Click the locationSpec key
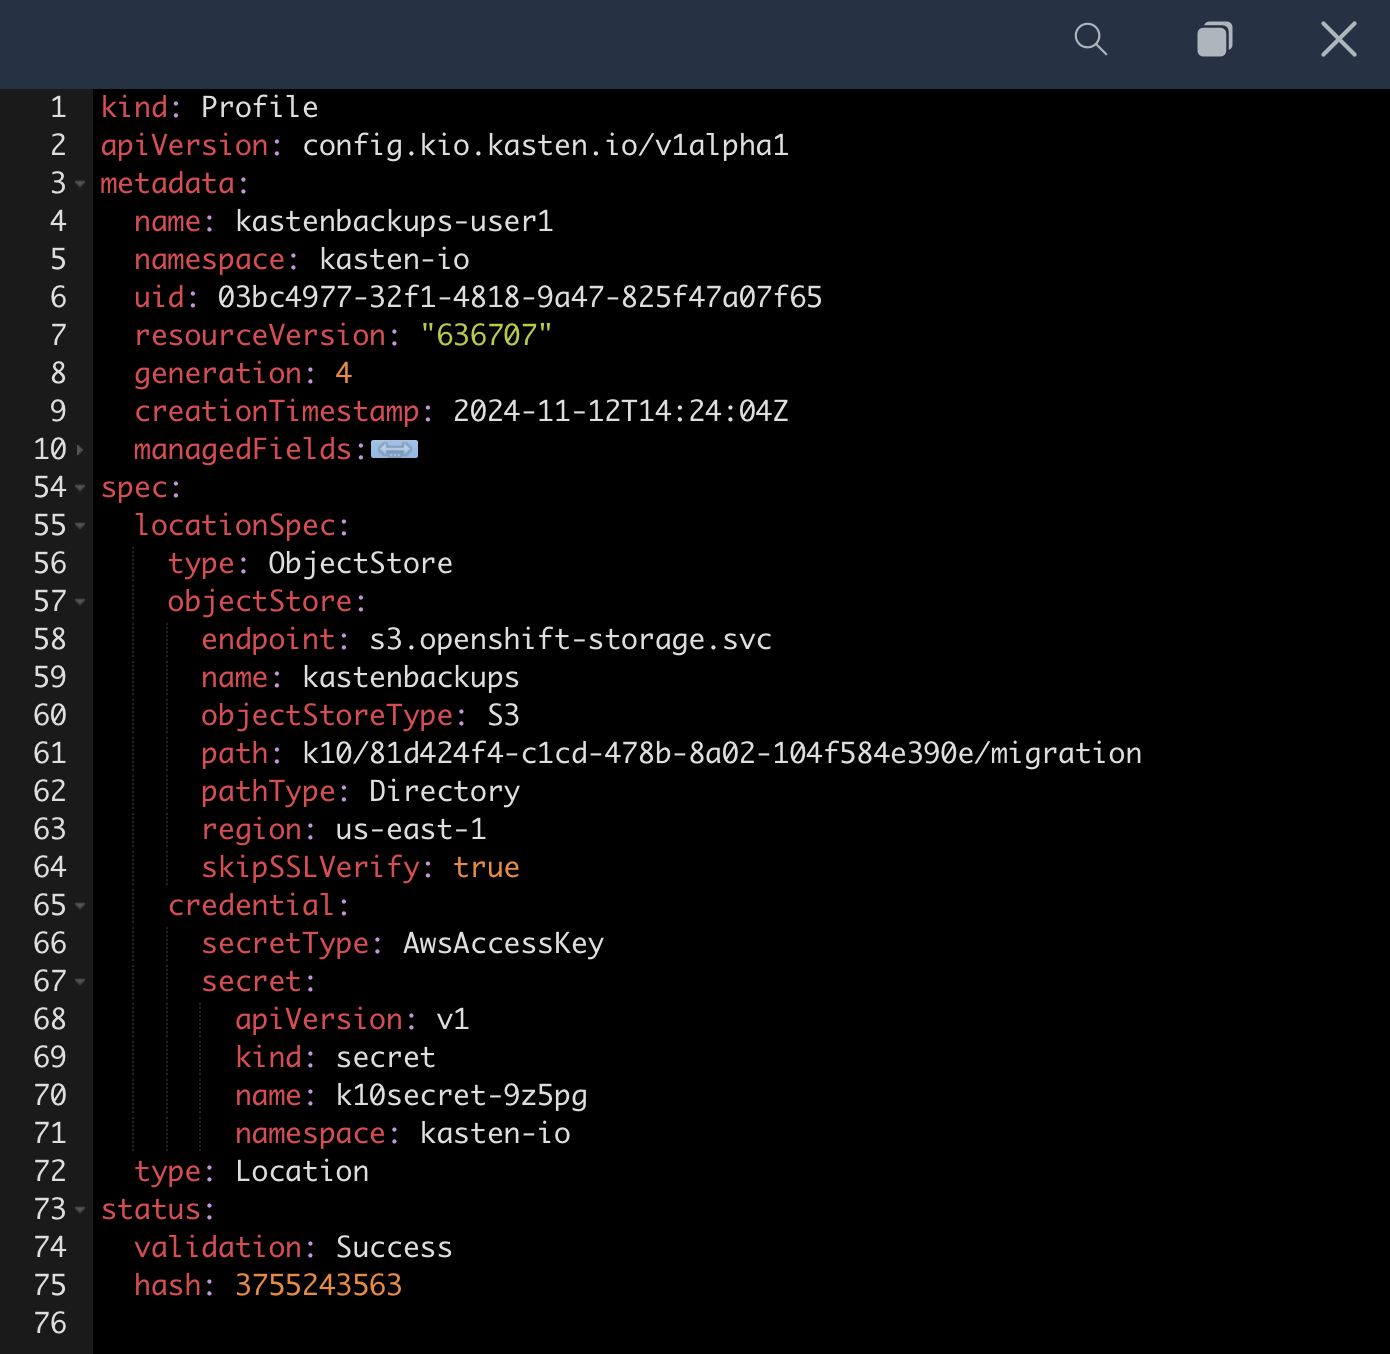The width and height of the screenshot is (1390, 1354). [x=235, y=525]
